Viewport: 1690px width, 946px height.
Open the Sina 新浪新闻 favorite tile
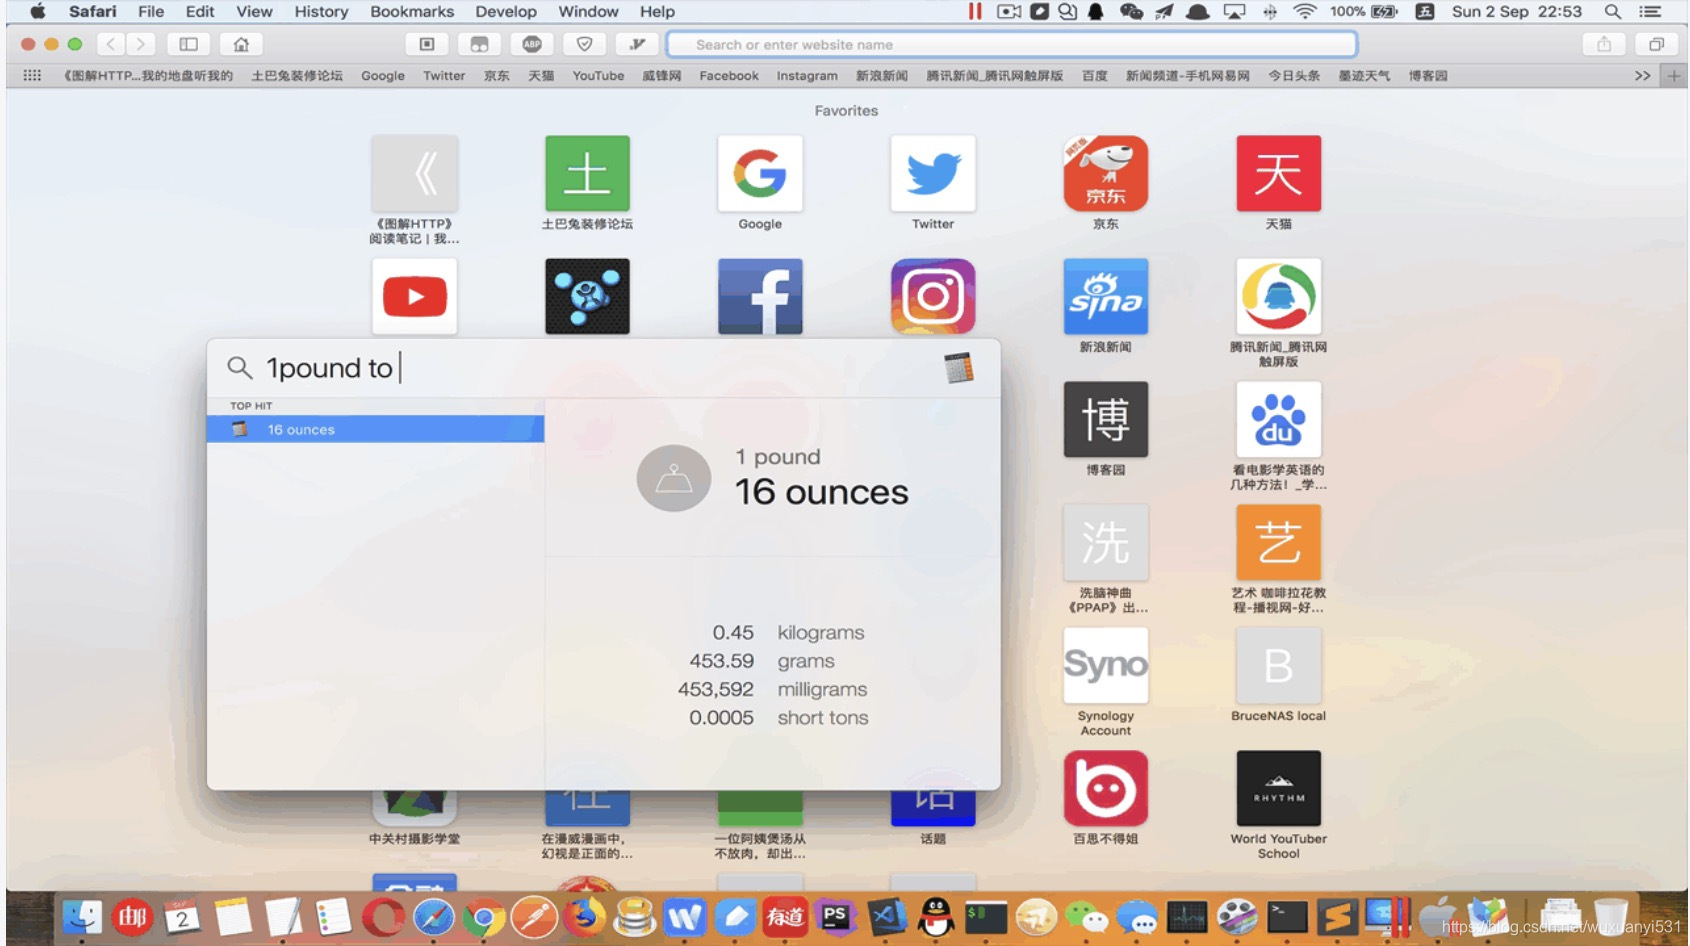1106,296
